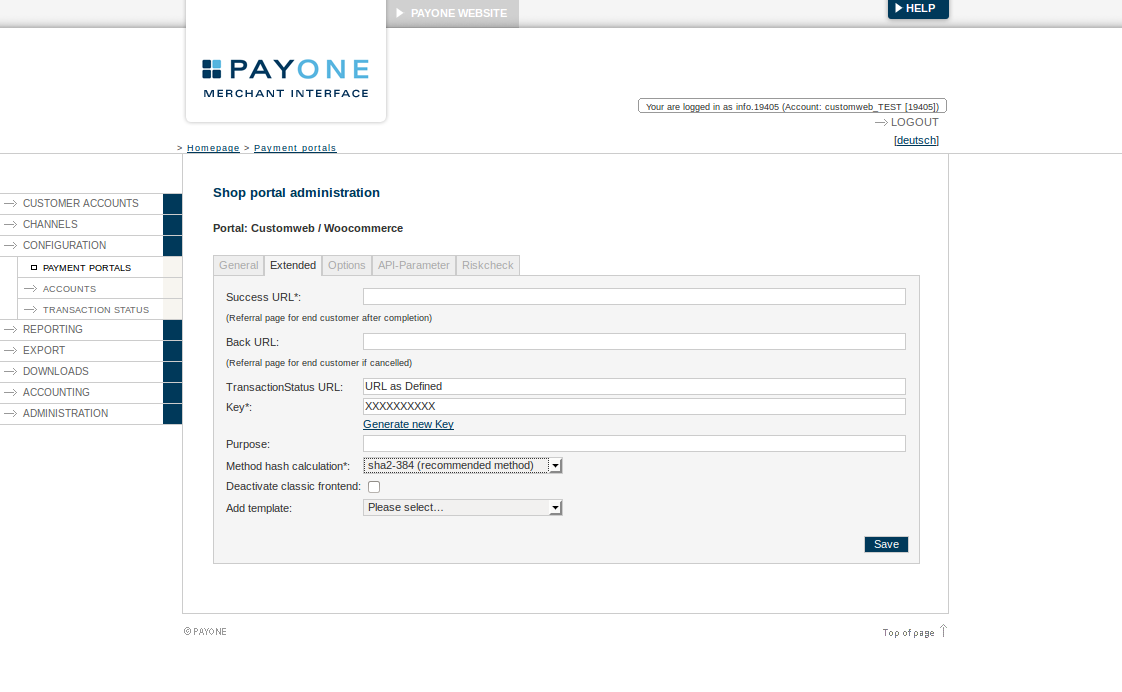
Task: Click the PAYONE Merchant Interface logo
Action: [x=285, y=78]
